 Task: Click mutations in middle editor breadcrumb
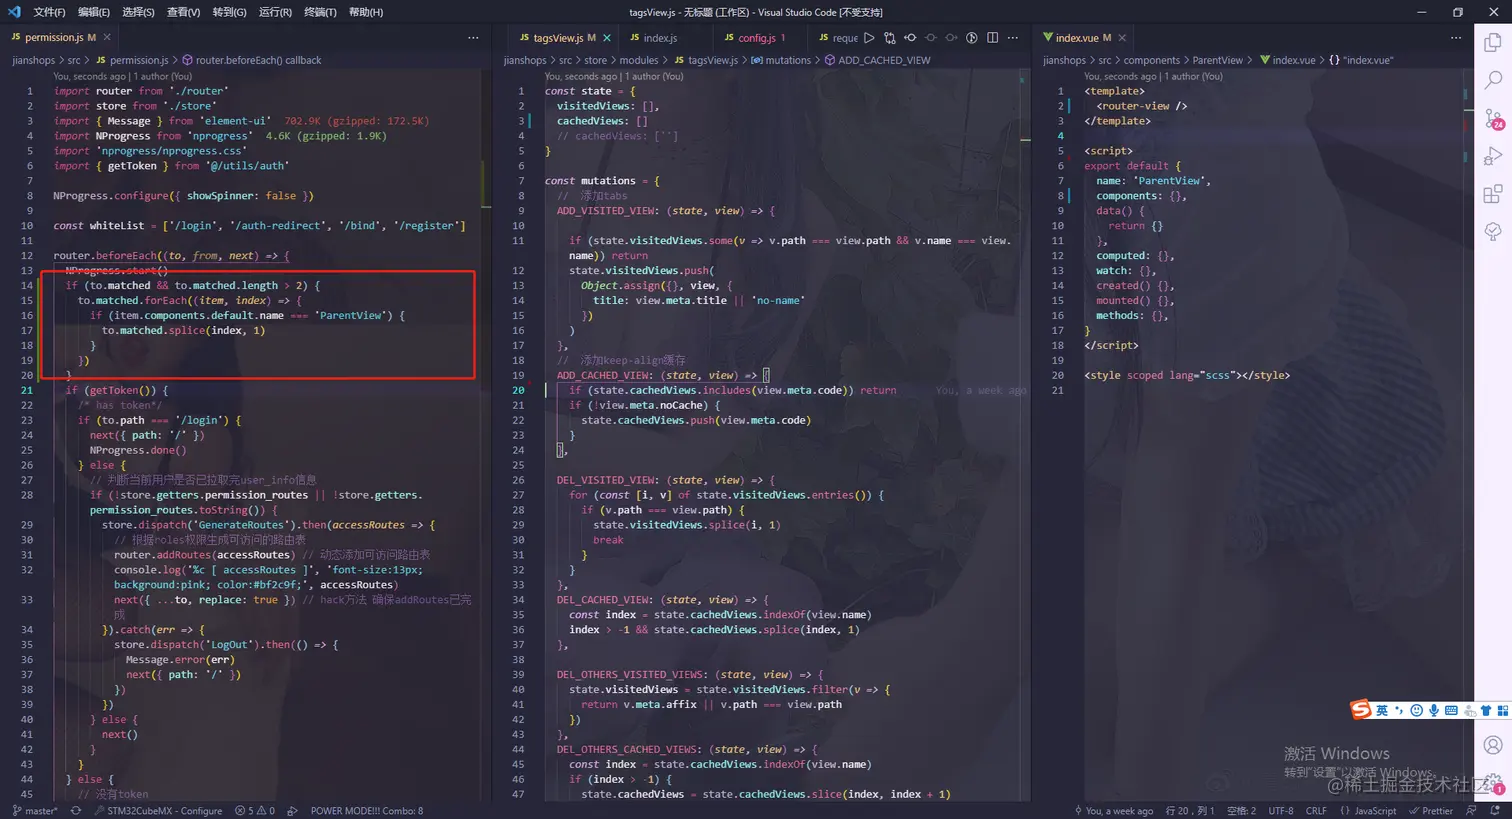pyautogui.click(x=788, y=60)
